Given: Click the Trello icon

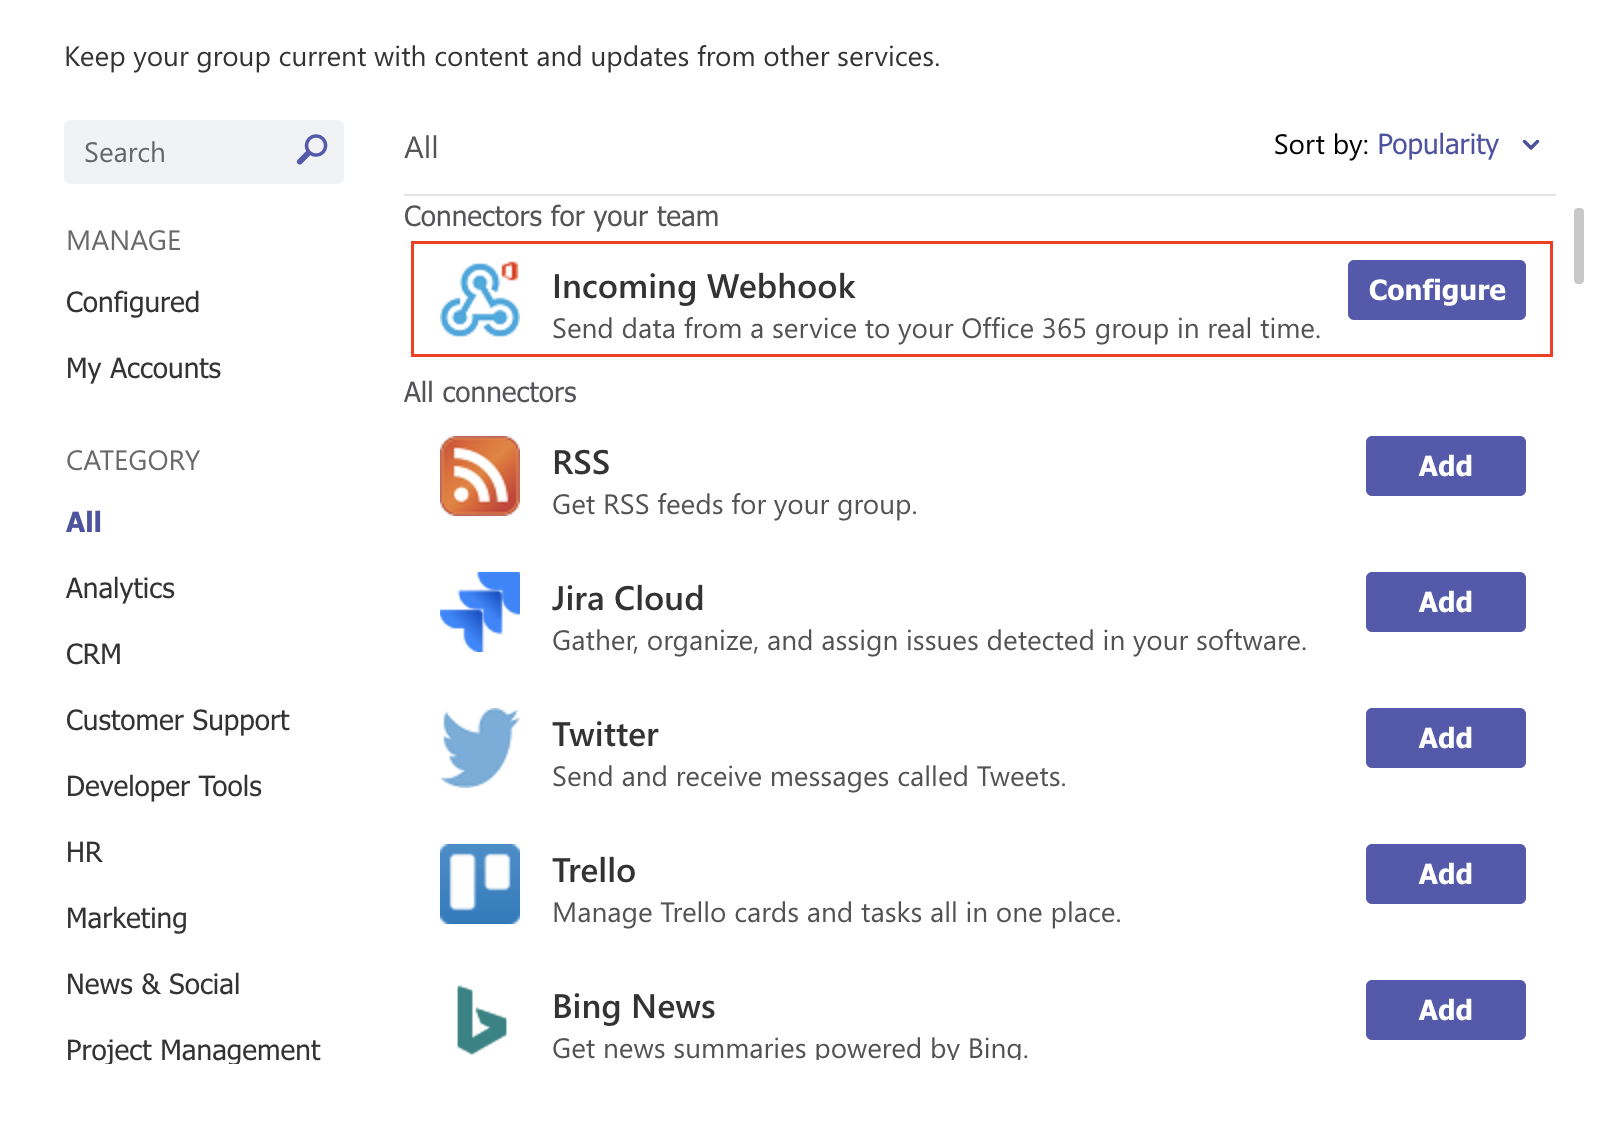Looking at the screenshot, I should [480, 884].
